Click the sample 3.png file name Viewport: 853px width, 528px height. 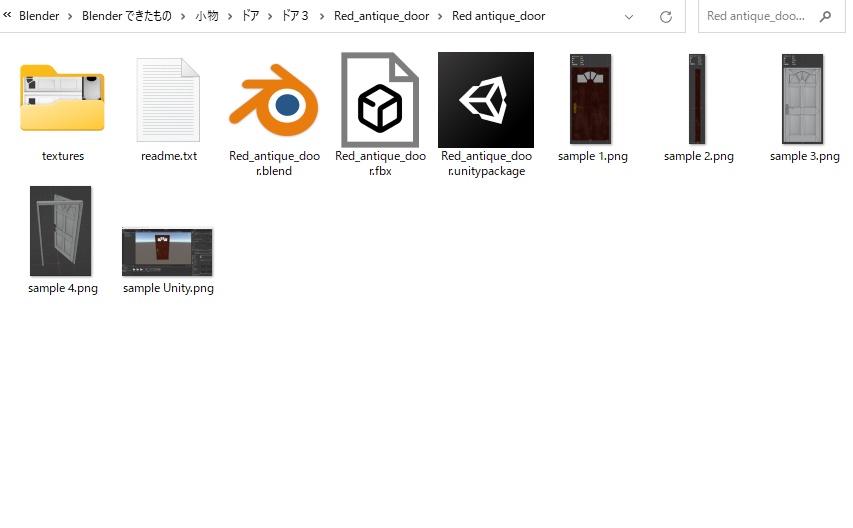pos(805,157)
